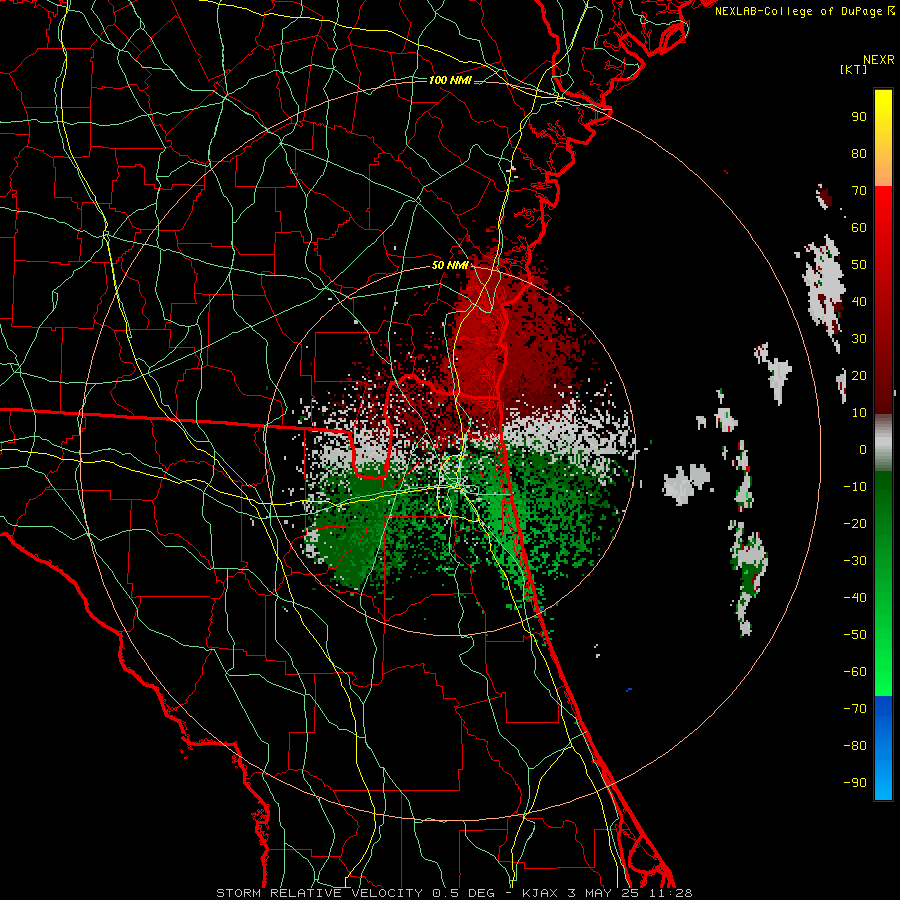
Task: Click the -90 value on velocity scale
Action: (x=855, y=783)
